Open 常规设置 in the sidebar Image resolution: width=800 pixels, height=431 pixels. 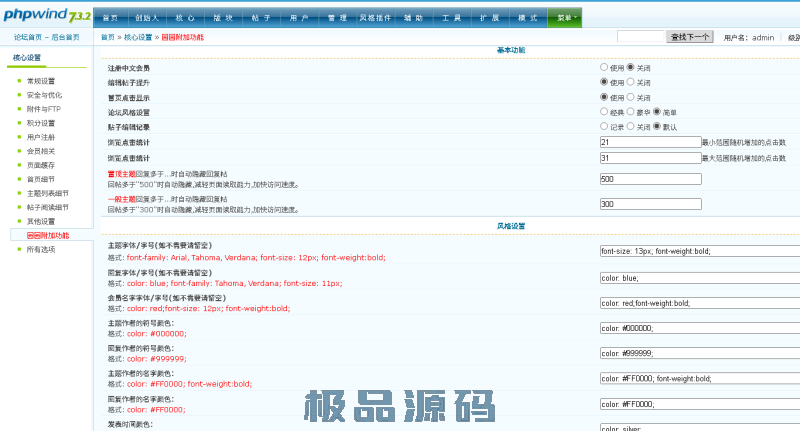tap(41, 81)
